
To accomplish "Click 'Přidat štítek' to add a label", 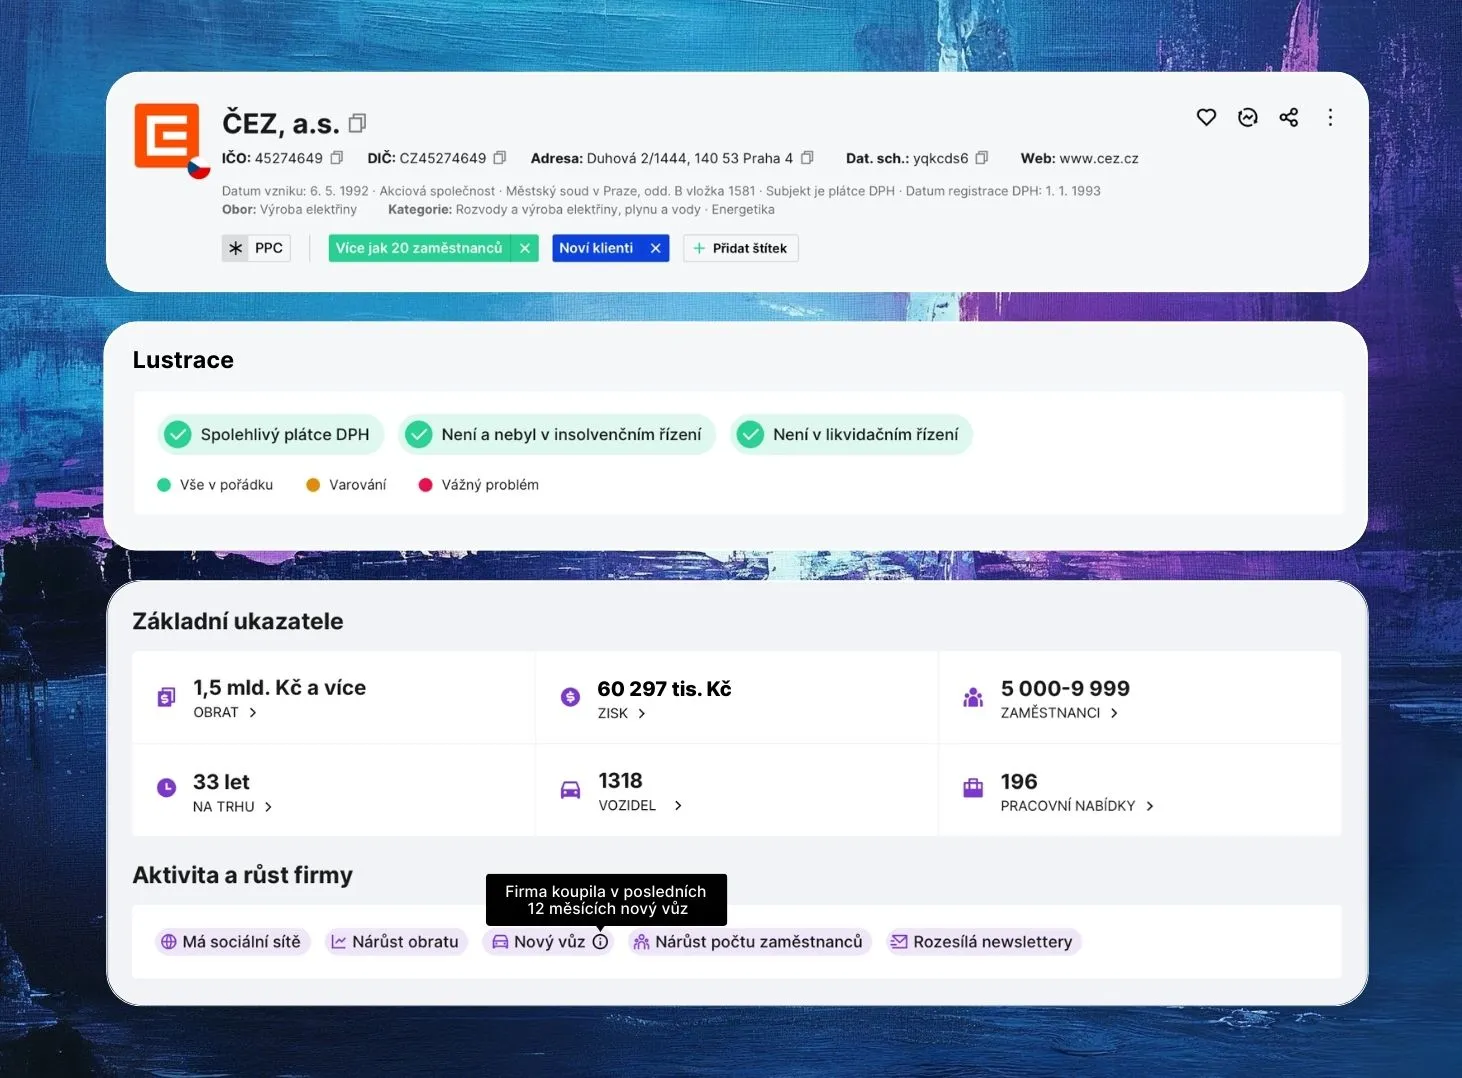I will point(741,248).
